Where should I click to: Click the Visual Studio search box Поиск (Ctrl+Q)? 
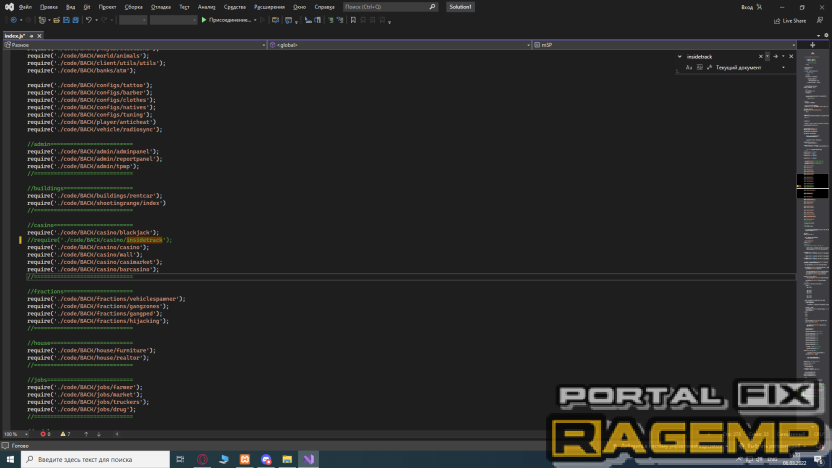(x=390, y=7)
